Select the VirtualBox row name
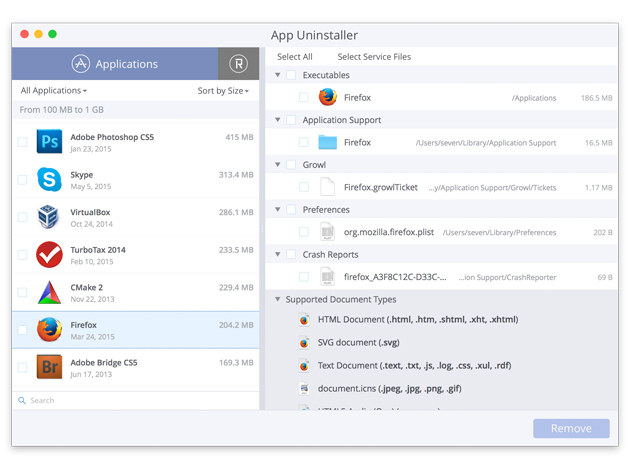Viewport: 630px width, 473px height. coord(90,212)
